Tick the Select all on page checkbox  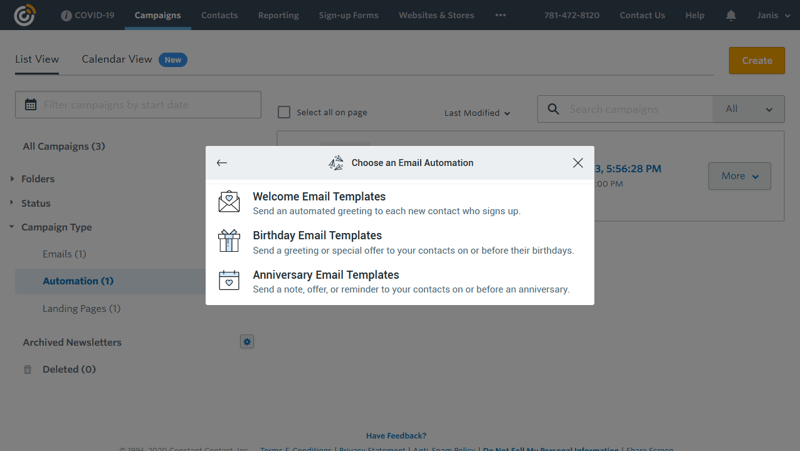point(284,113)
